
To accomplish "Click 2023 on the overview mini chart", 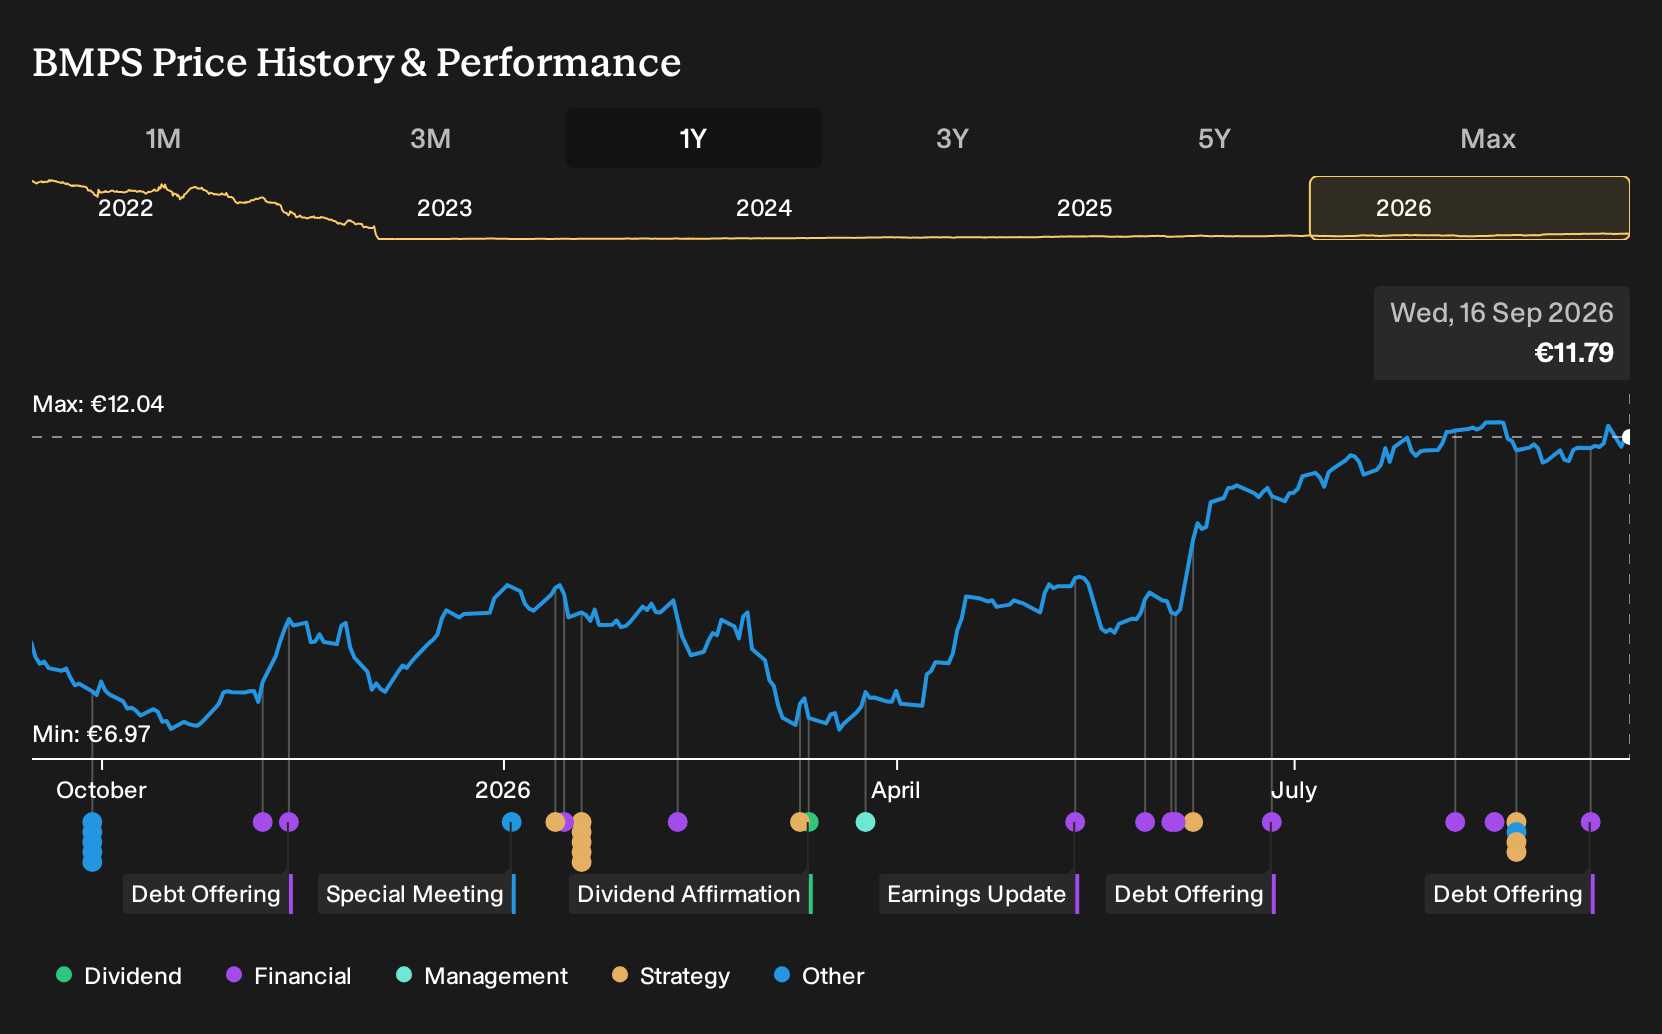I will point(444,208).
